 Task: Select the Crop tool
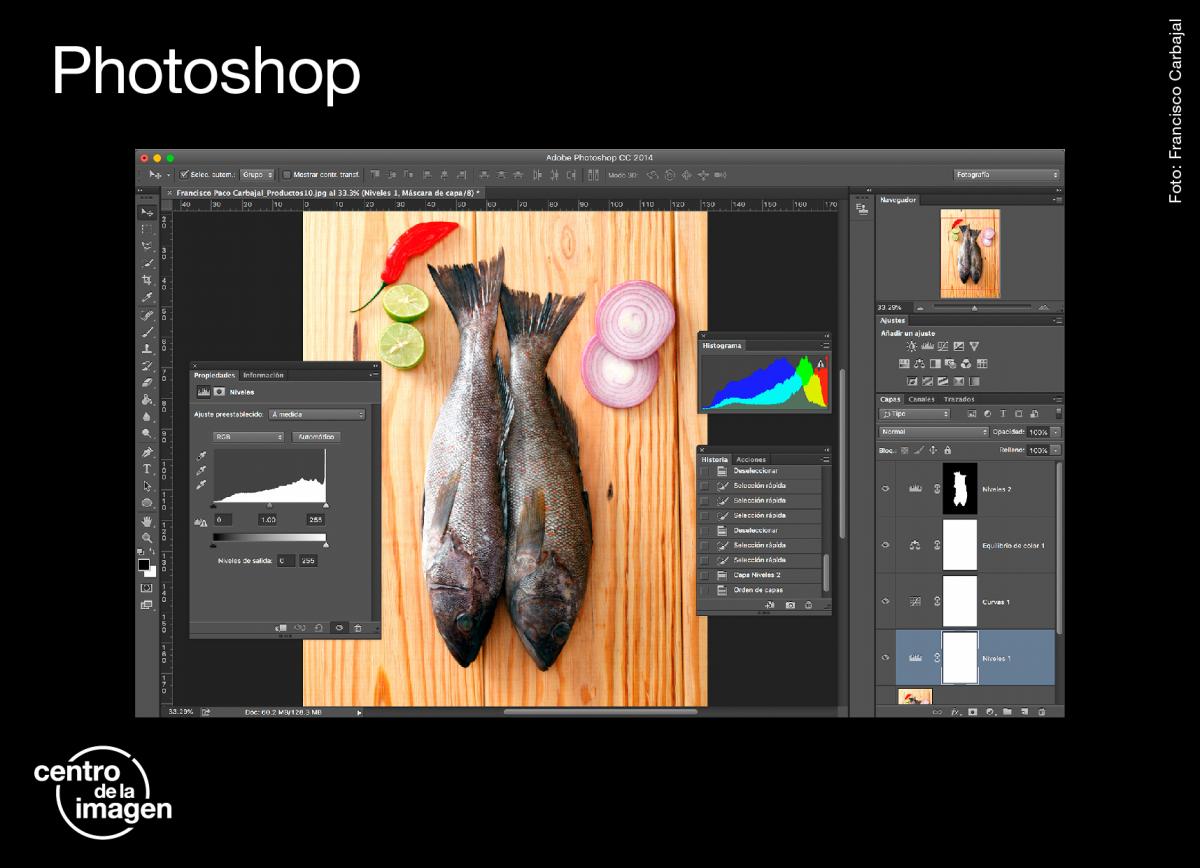tap(147, 279)
